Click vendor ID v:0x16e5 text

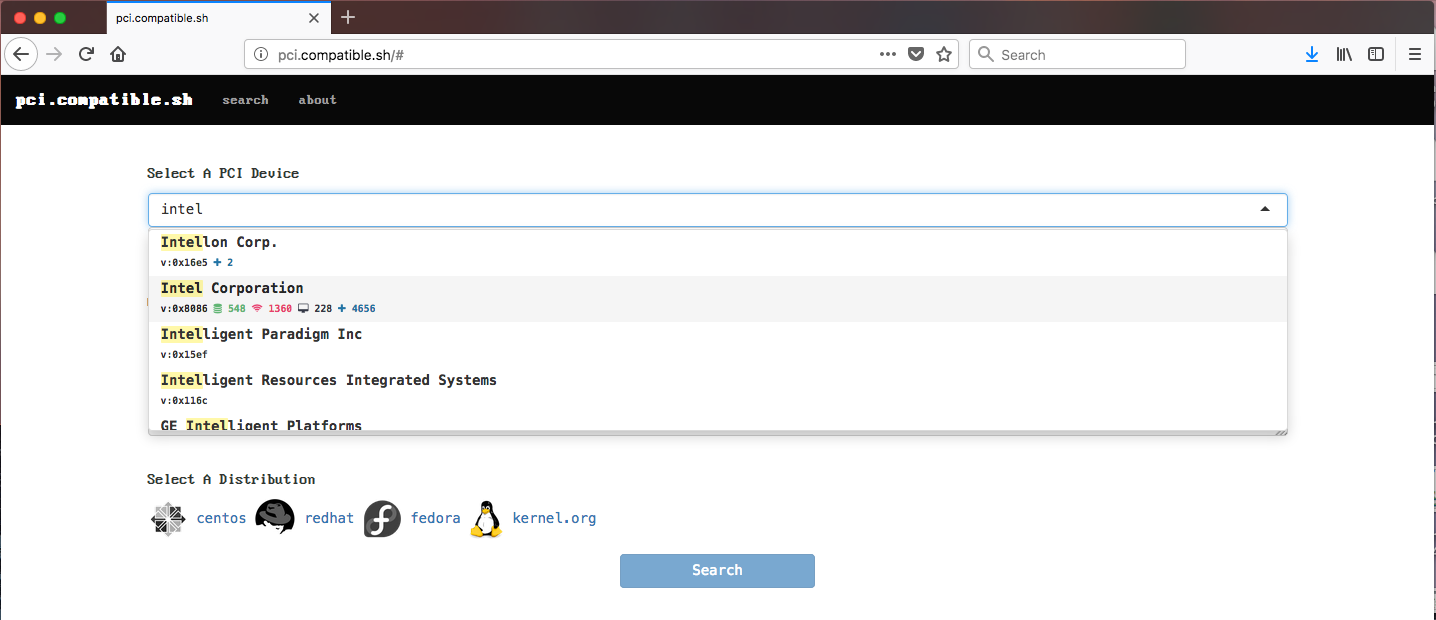[x=184, y=263]
